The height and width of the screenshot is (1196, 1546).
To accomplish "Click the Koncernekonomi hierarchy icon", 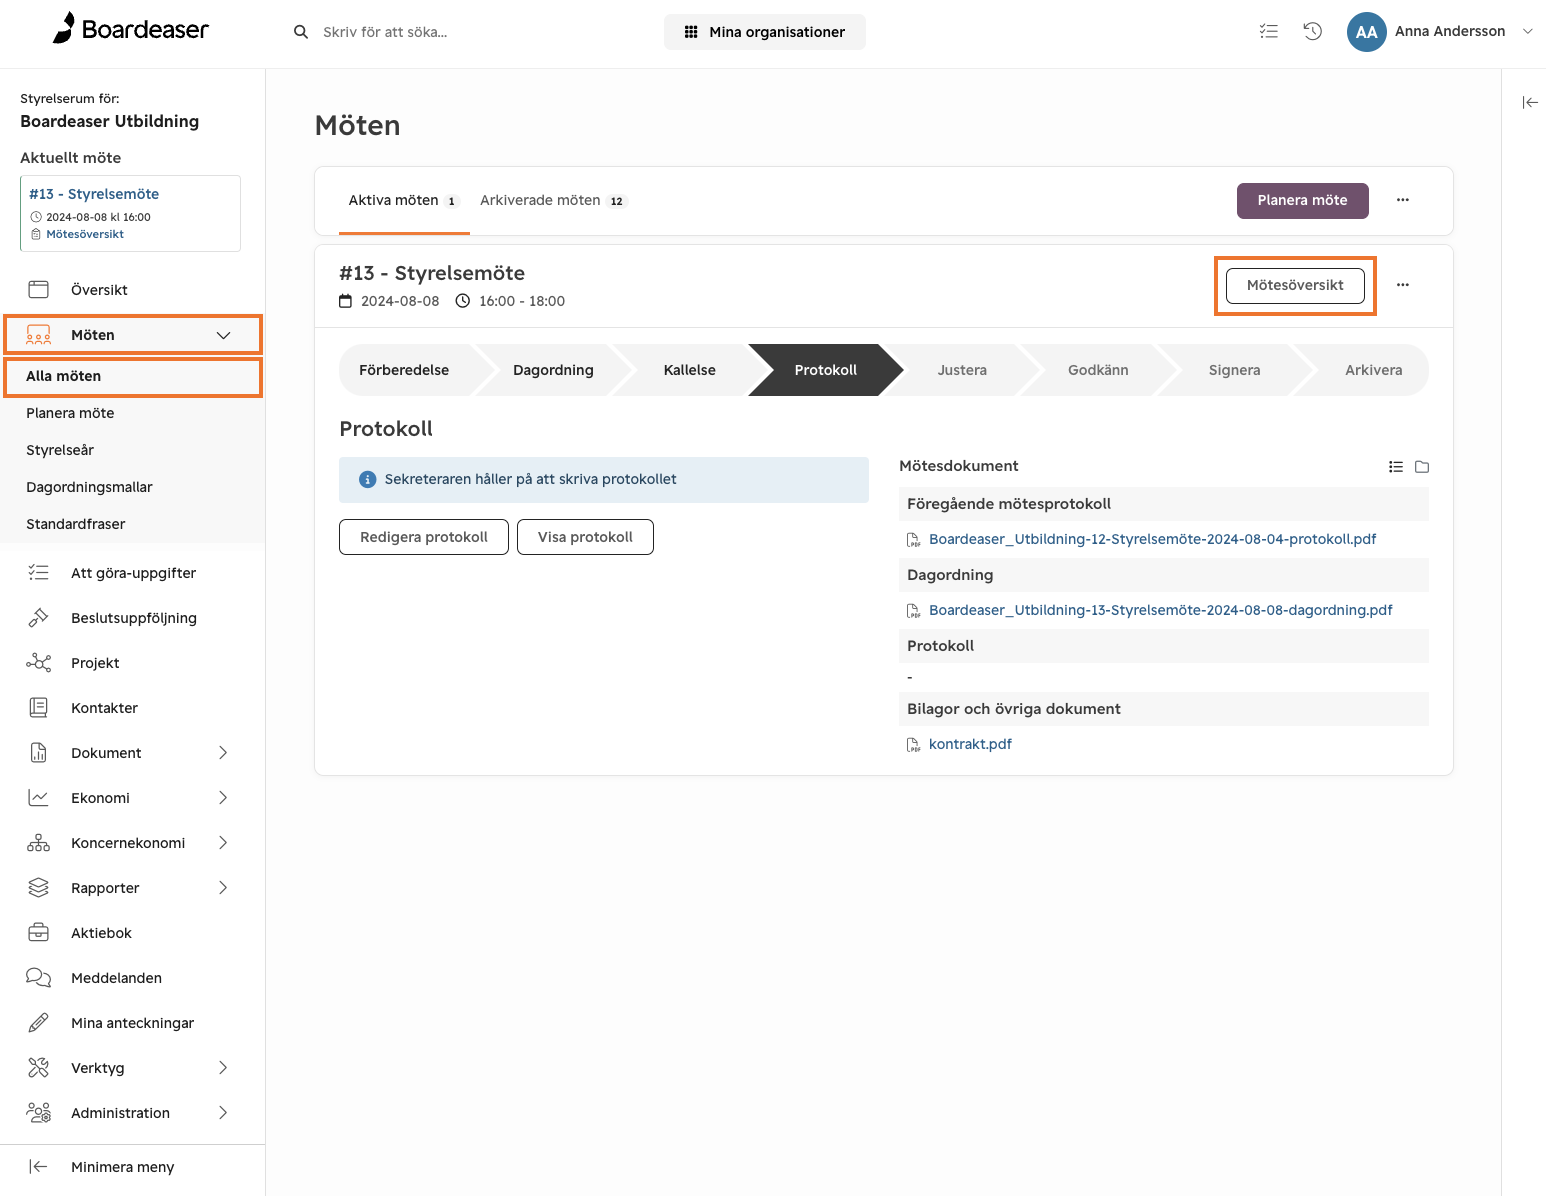I will coord(39,842).
